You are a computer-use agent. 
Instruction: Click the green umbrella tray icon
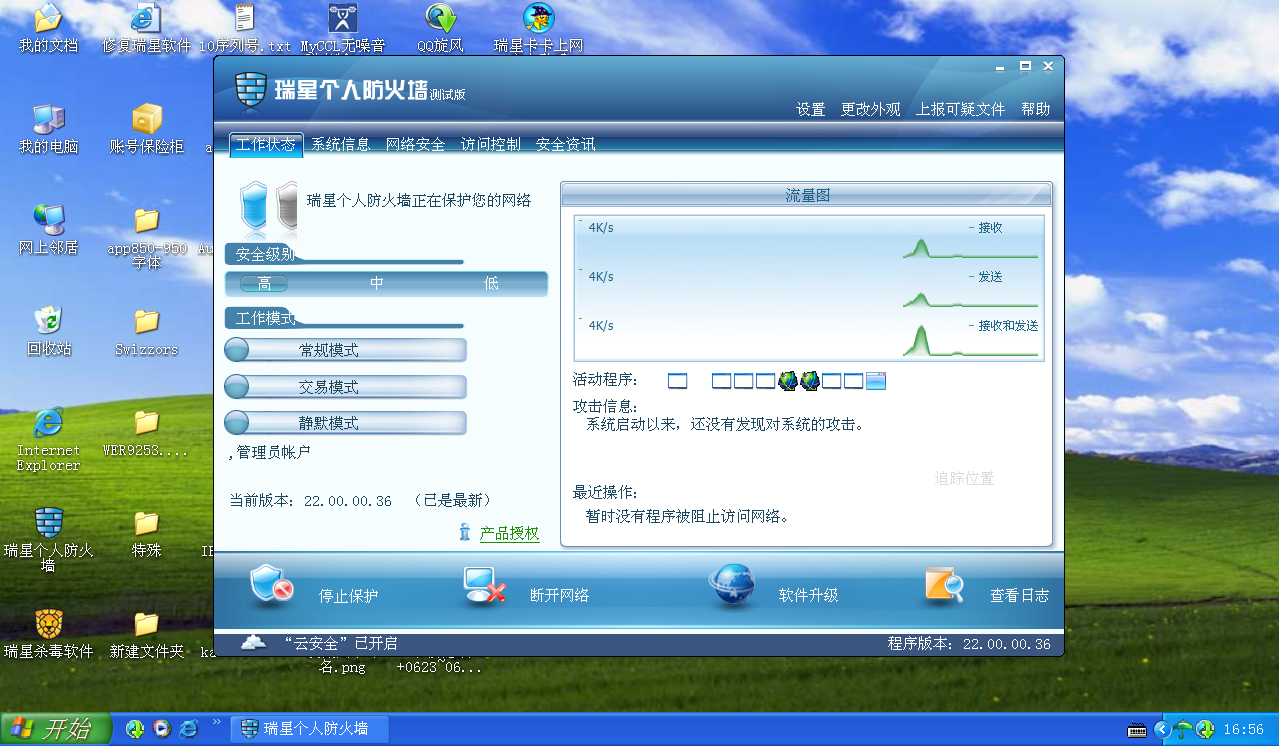coord(1183,729)
